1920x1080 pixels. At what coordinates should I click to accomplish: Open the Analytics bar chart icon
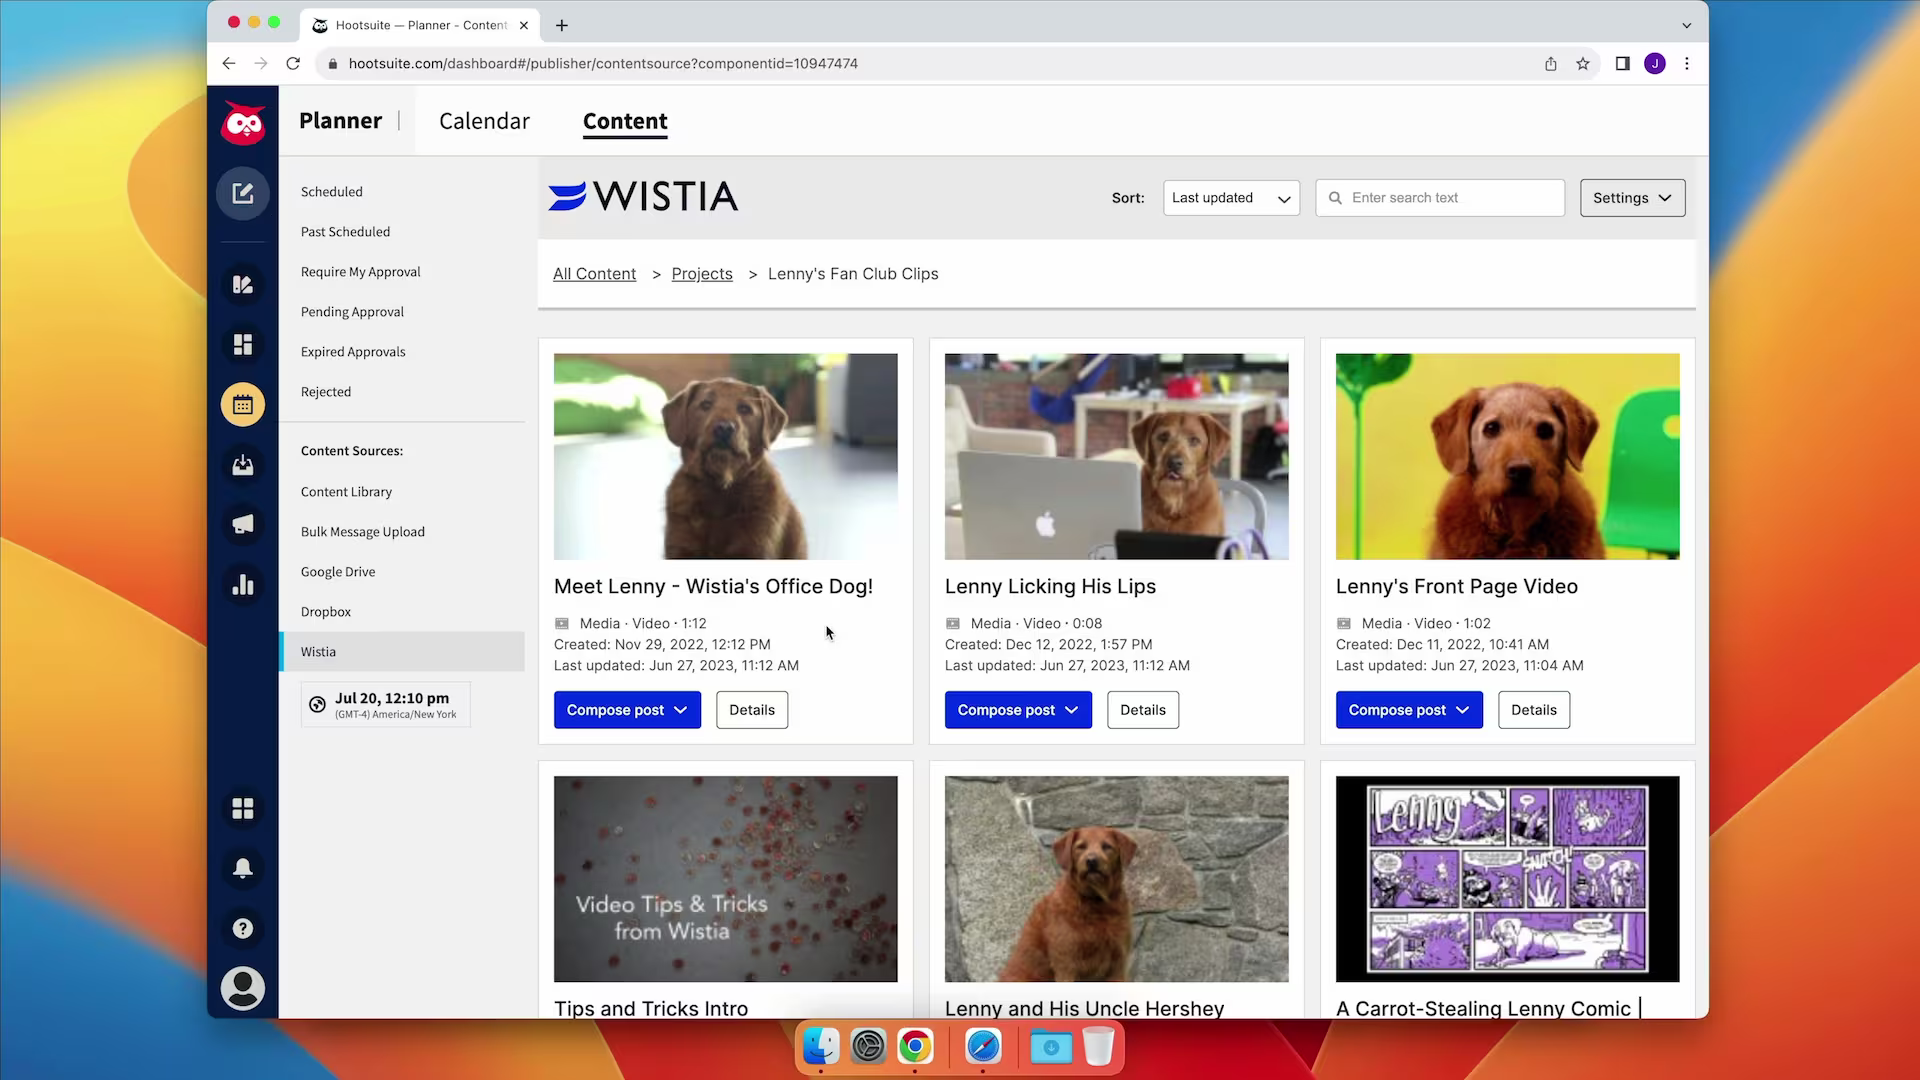coord(243,585)
